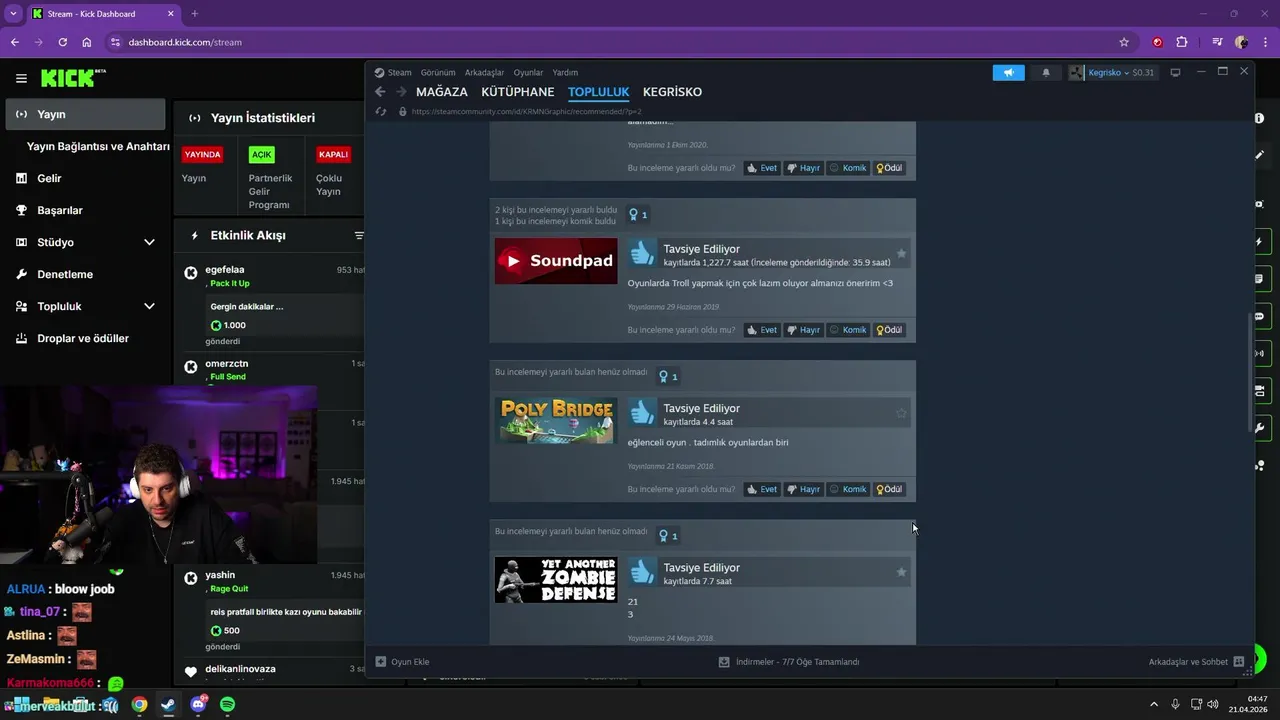Open the Etkinlik Akışı filter icon
Screen dimensions: 1280x720
[359, 235]
